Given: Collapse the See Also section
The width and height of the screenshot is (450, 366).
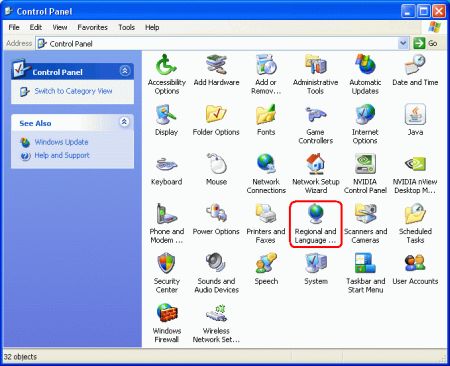Looking at the screenshot, I should coord(124,122).
